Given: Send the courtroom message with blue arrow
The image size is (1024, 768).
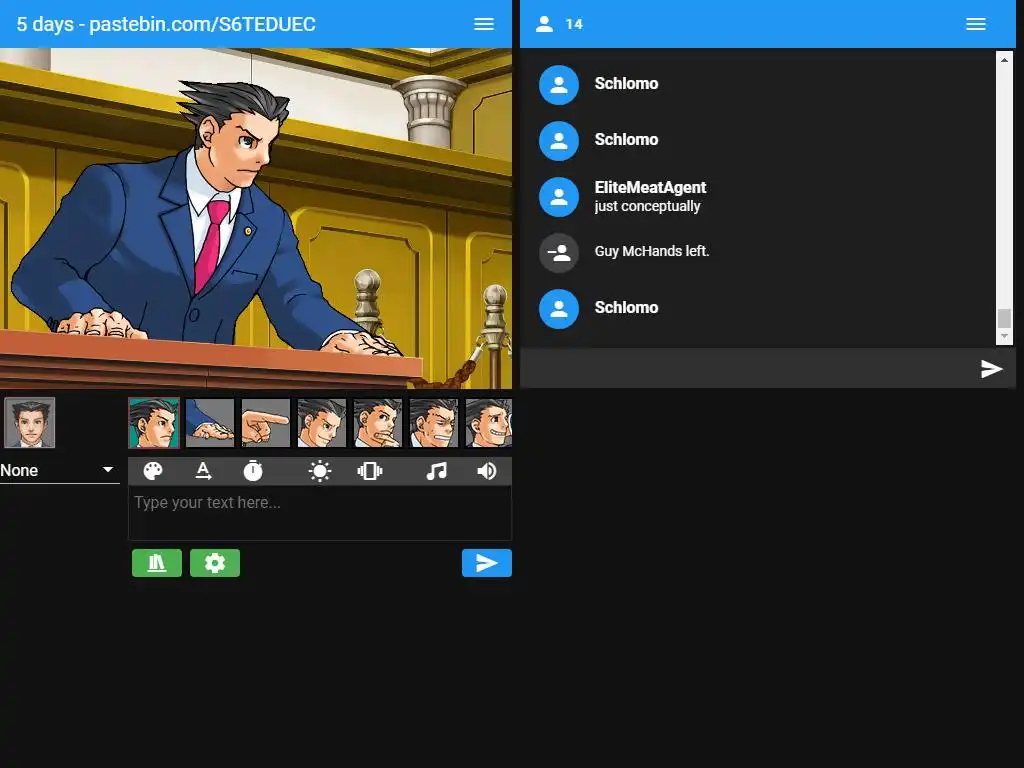Looking at the screenshot, I should (487, 563).
